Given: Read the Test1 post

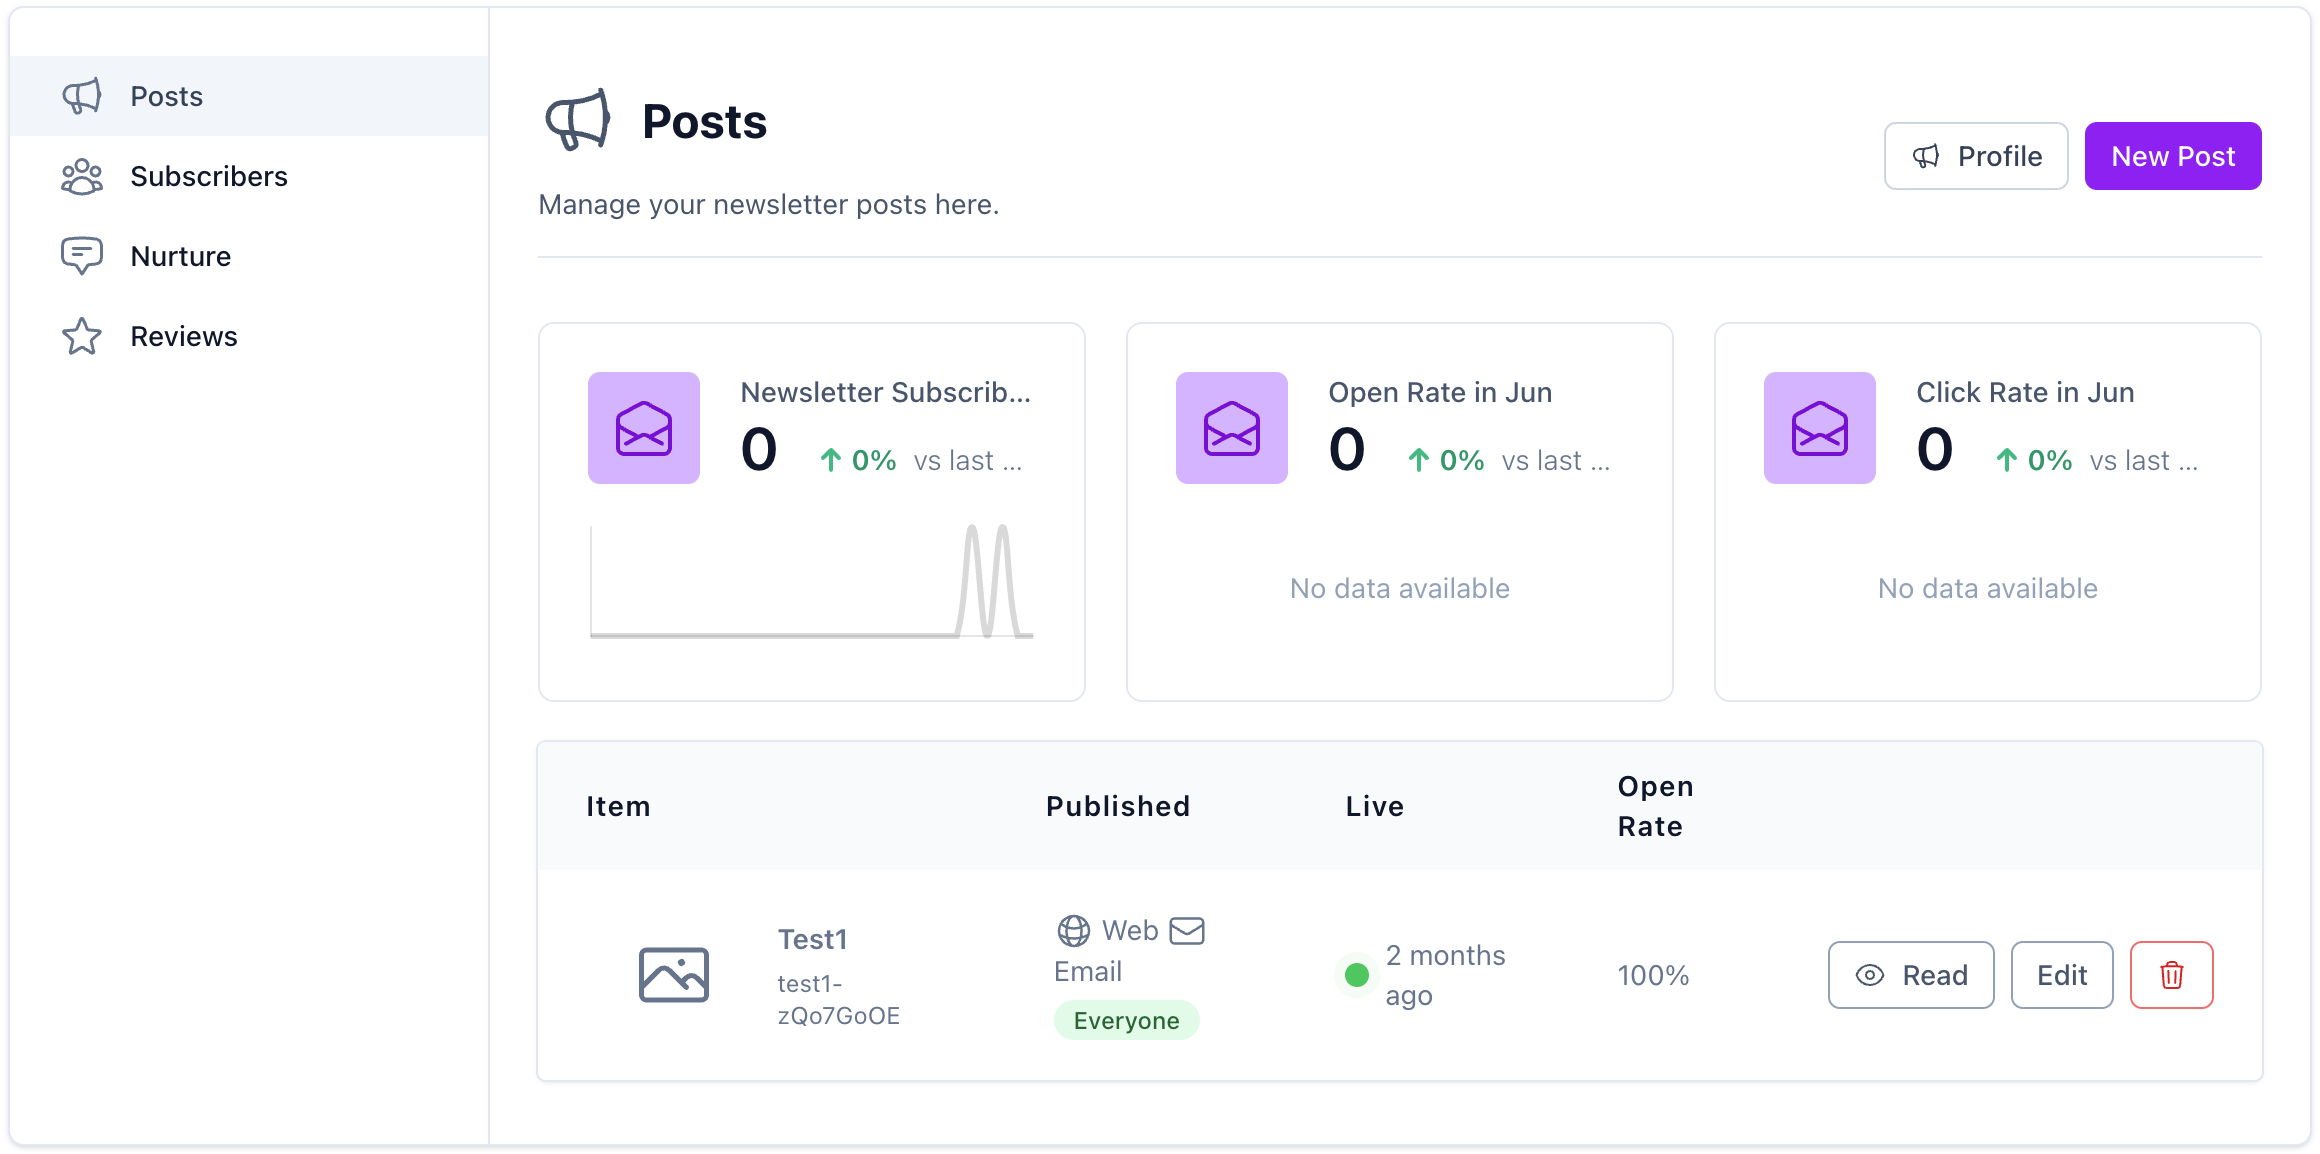Looking at the screenshot, I should pyautogui.click(x=1911, y=975).
